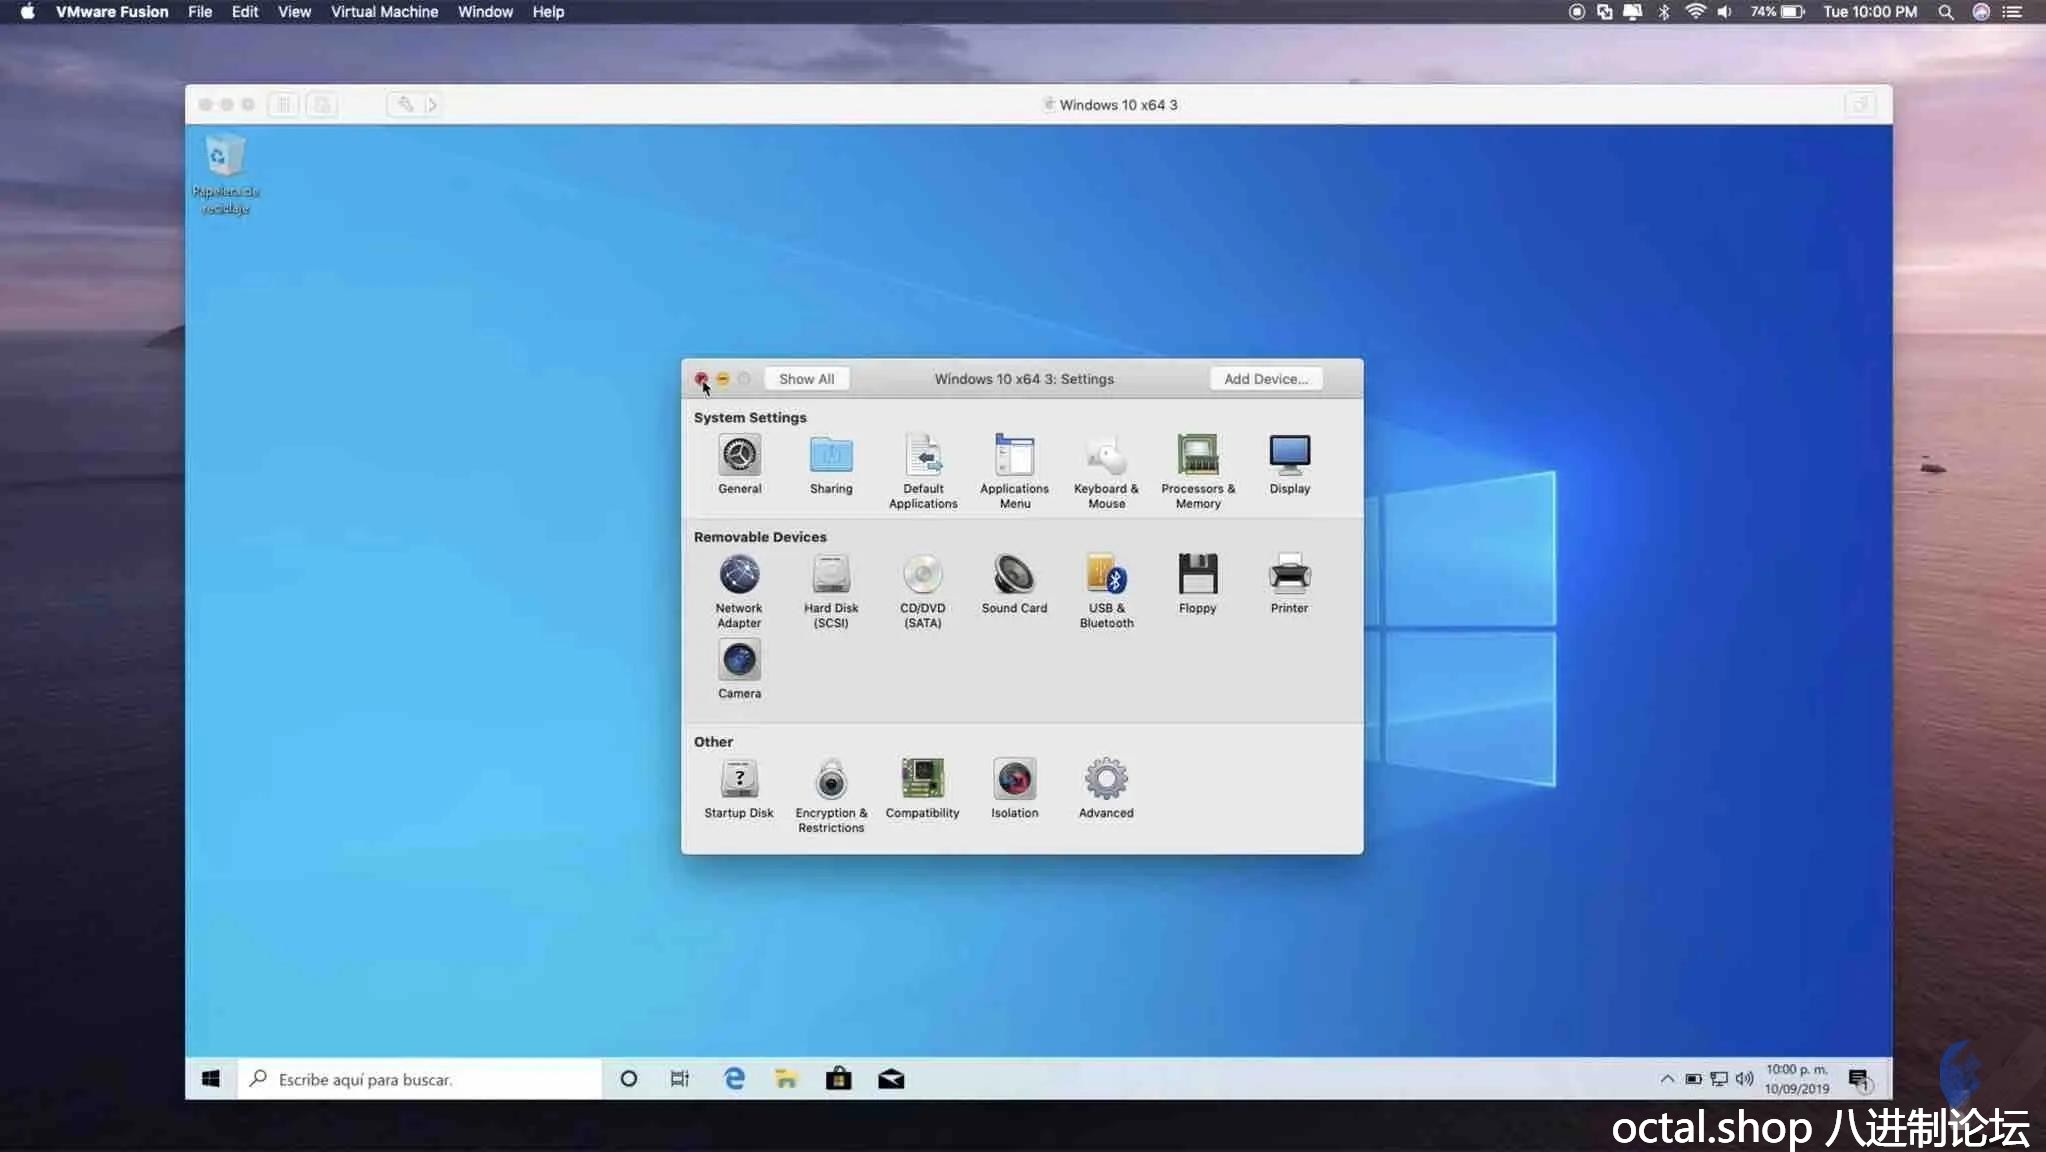The height and width of the screenshot is (1152, 2046).
Task: Open the Apple menu
Action: tap(27, 12)
